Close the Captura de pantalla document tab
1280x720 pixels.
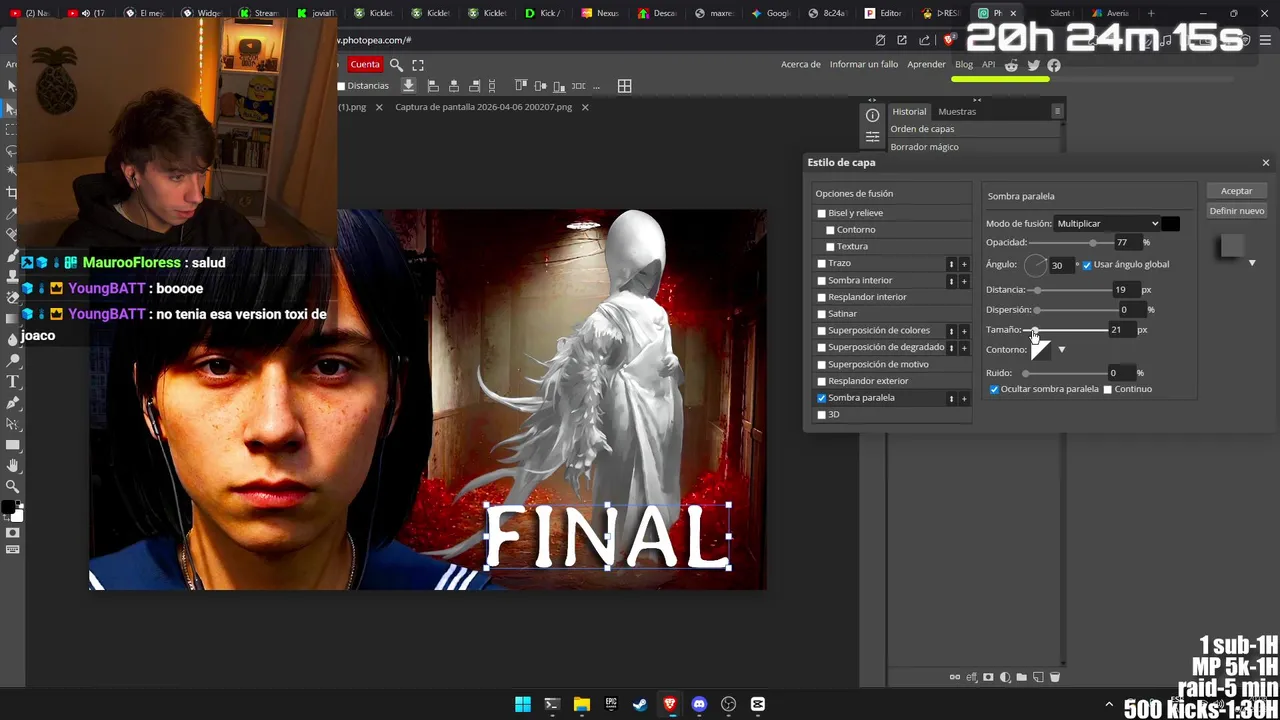[x=585, y=107]
